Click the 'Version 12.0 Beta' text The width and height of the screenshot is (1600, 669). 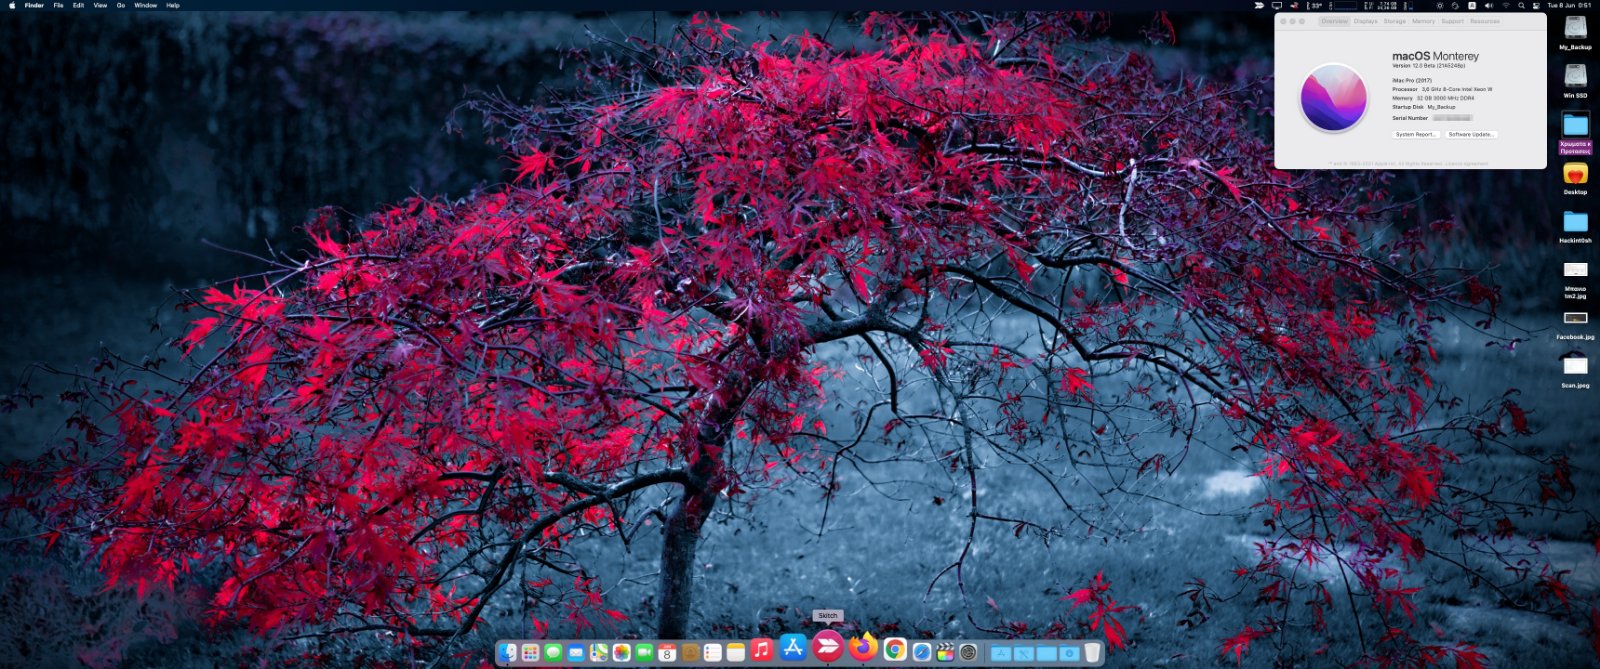[1428, 66]
